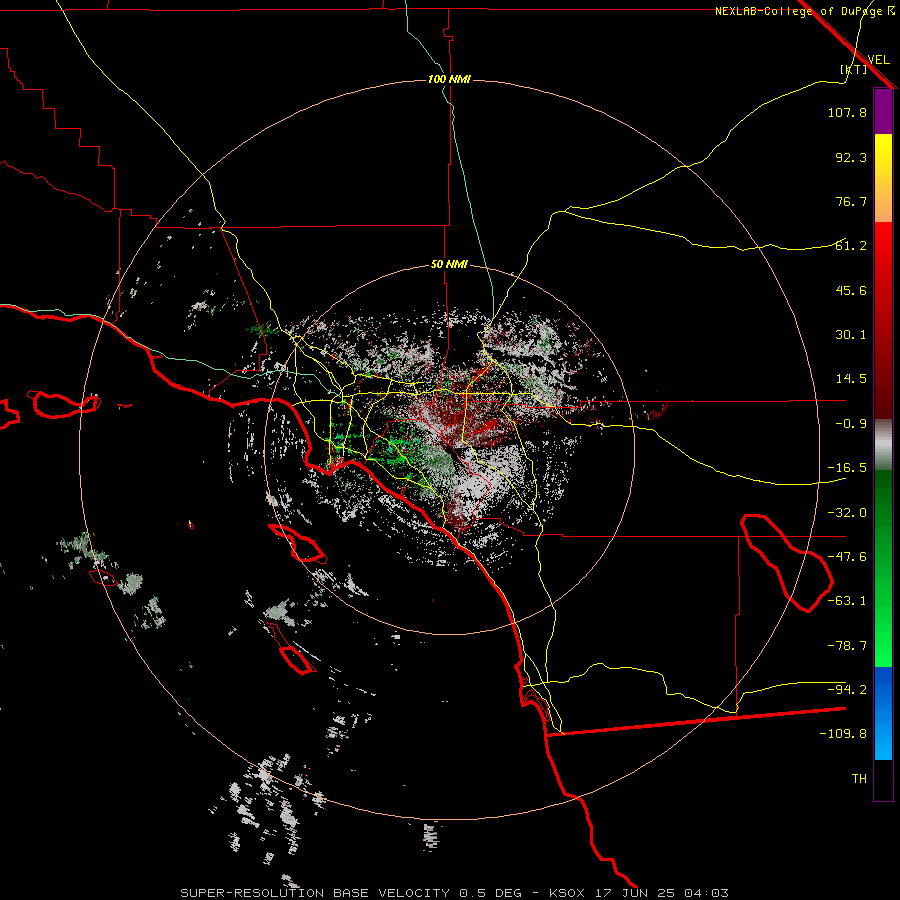Select the -16.5 velocity scale value

click(847, 468)
